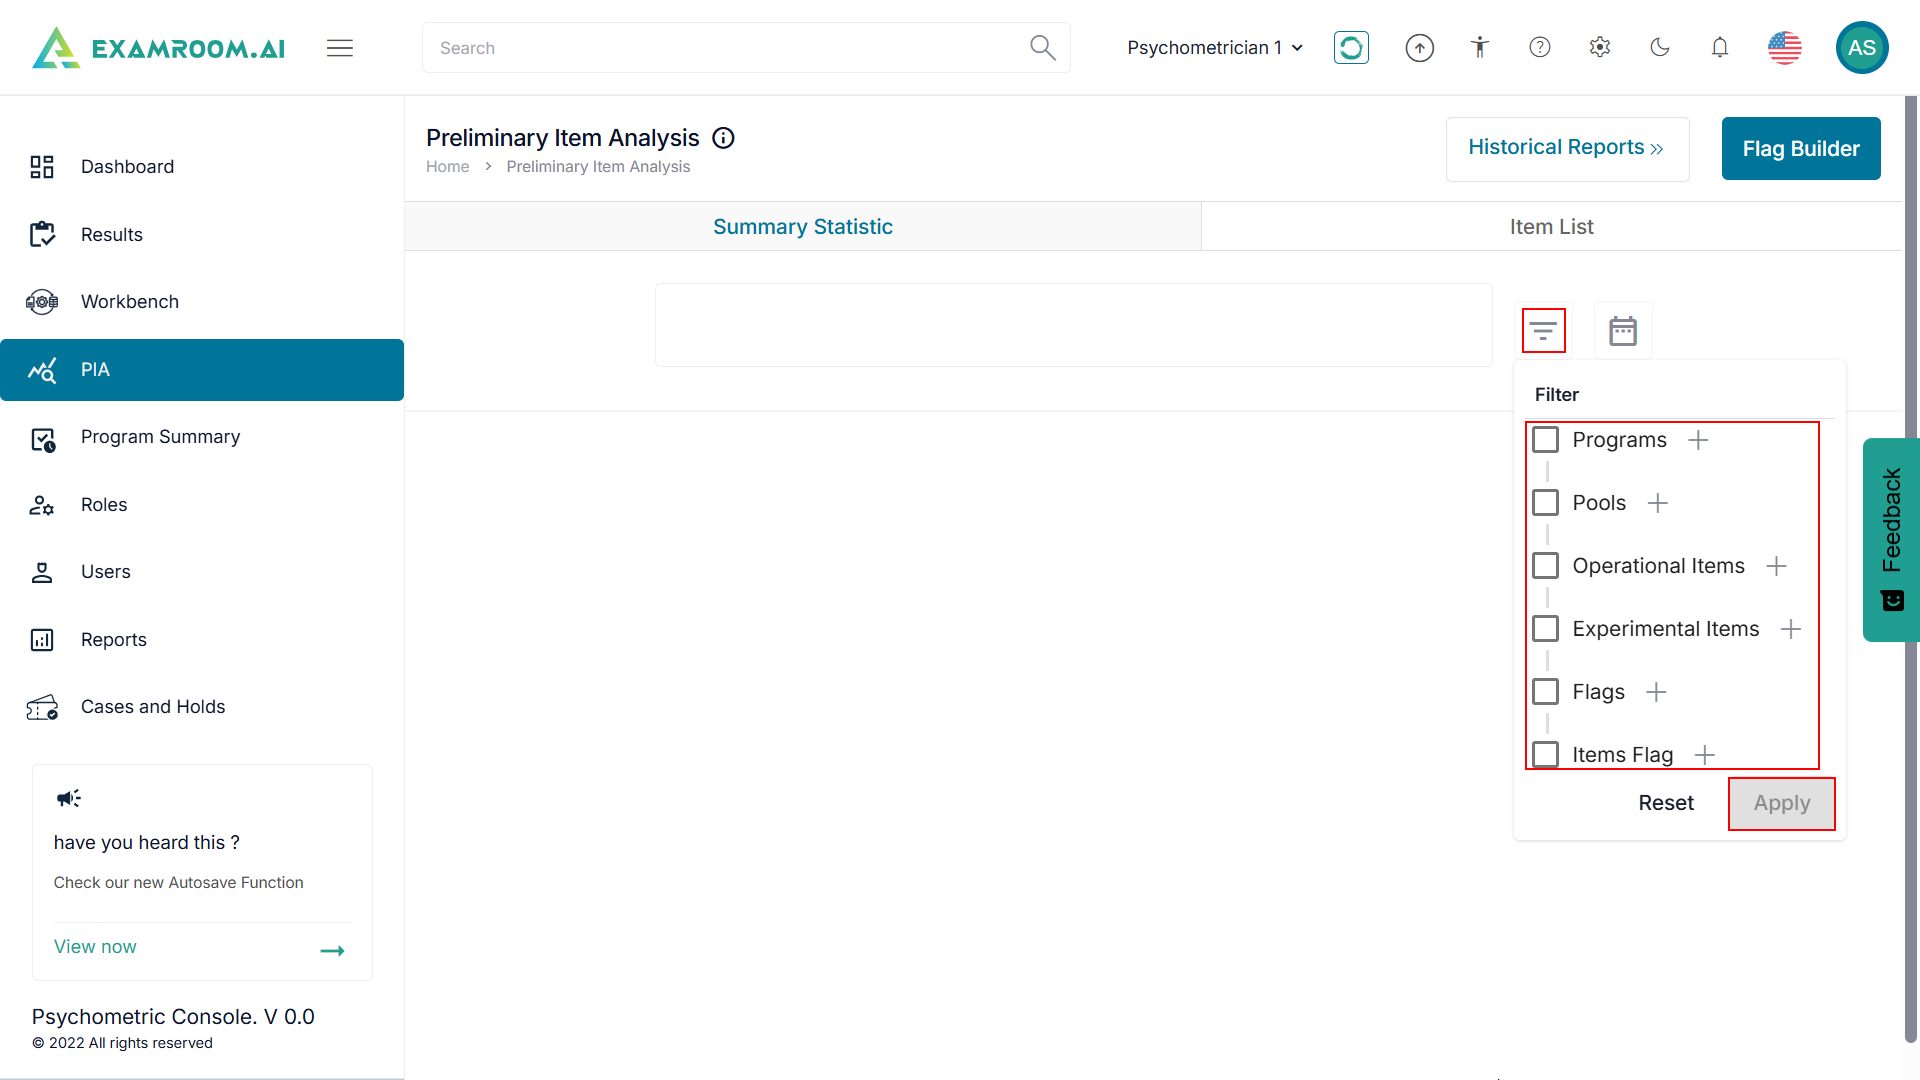Open the settings gear icon
The height and width of the screenshot is (1080, 1920).
[x=1600, y=47]
